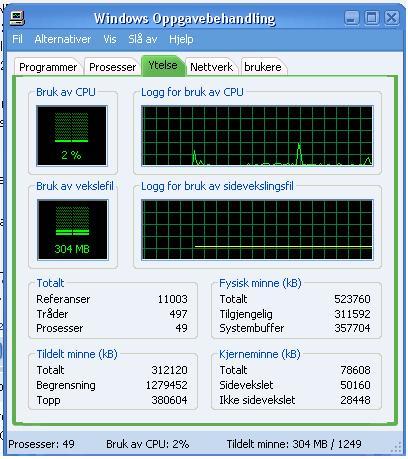The width and height of the screenshot is (408, 459).
Task: Open the Hjelp menu
Action: click(181, 39)
